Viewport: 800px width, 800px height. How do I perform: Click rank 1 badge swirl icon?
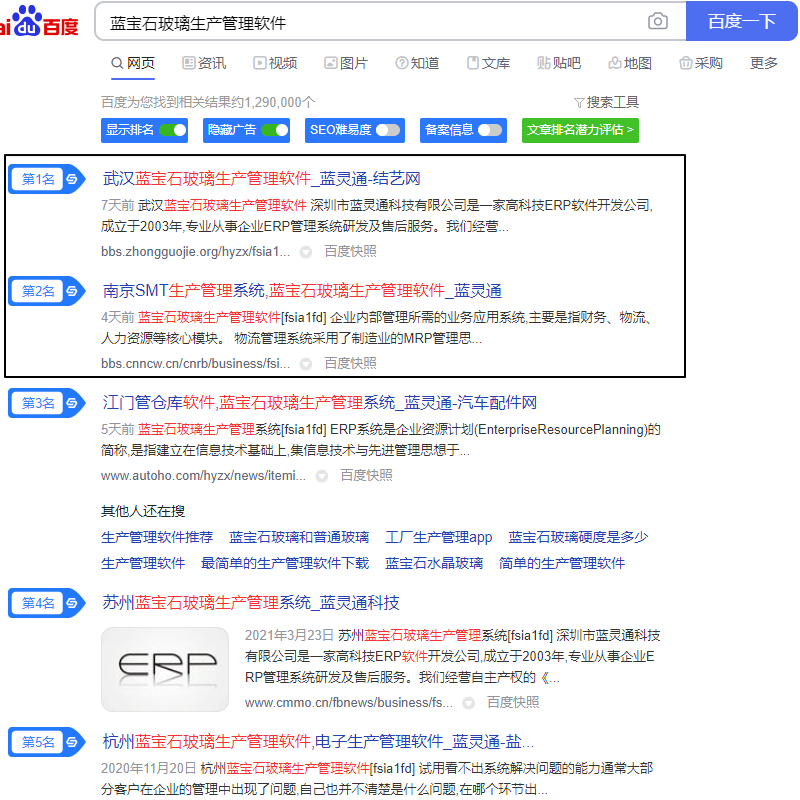72,179
